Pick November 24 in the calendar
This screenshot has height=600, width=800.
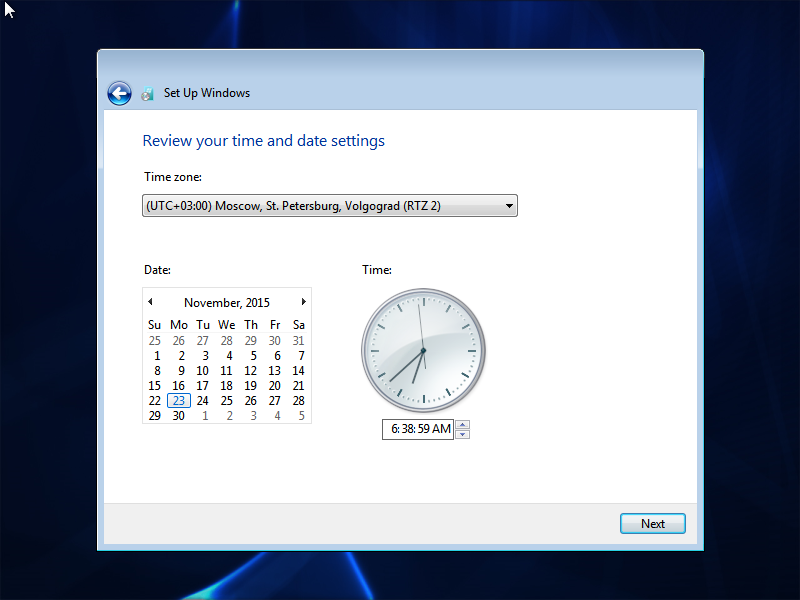click(x=203, y=401)
